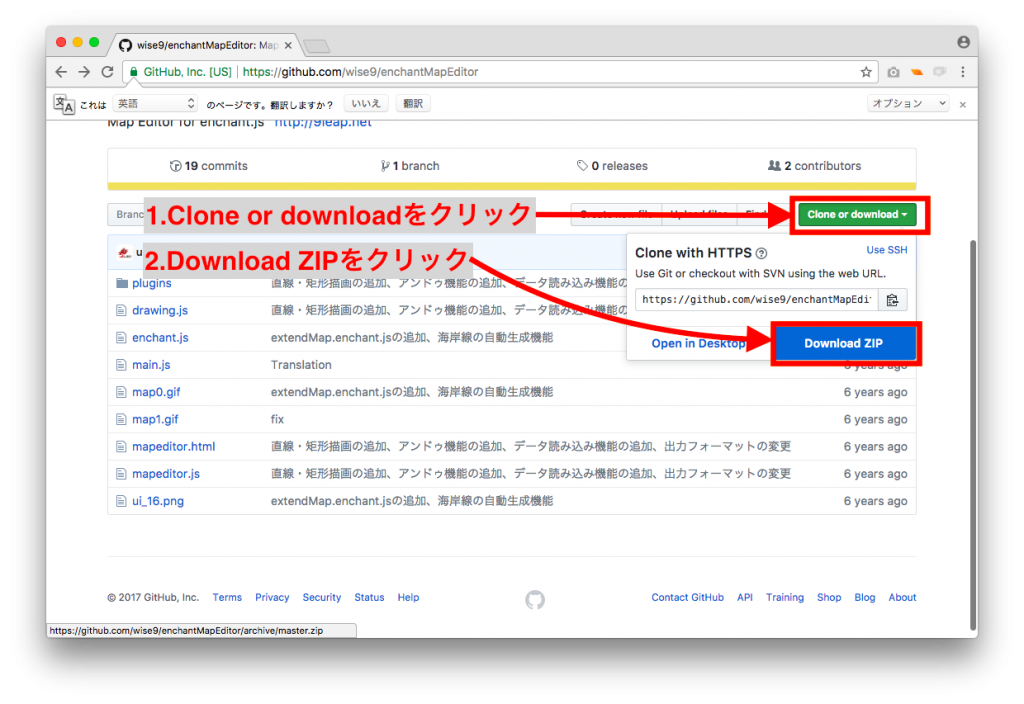Viewport: 1024px width, 704px height.
Task: Open the Clone or download dropdown
Action: (x=857, y=214)
